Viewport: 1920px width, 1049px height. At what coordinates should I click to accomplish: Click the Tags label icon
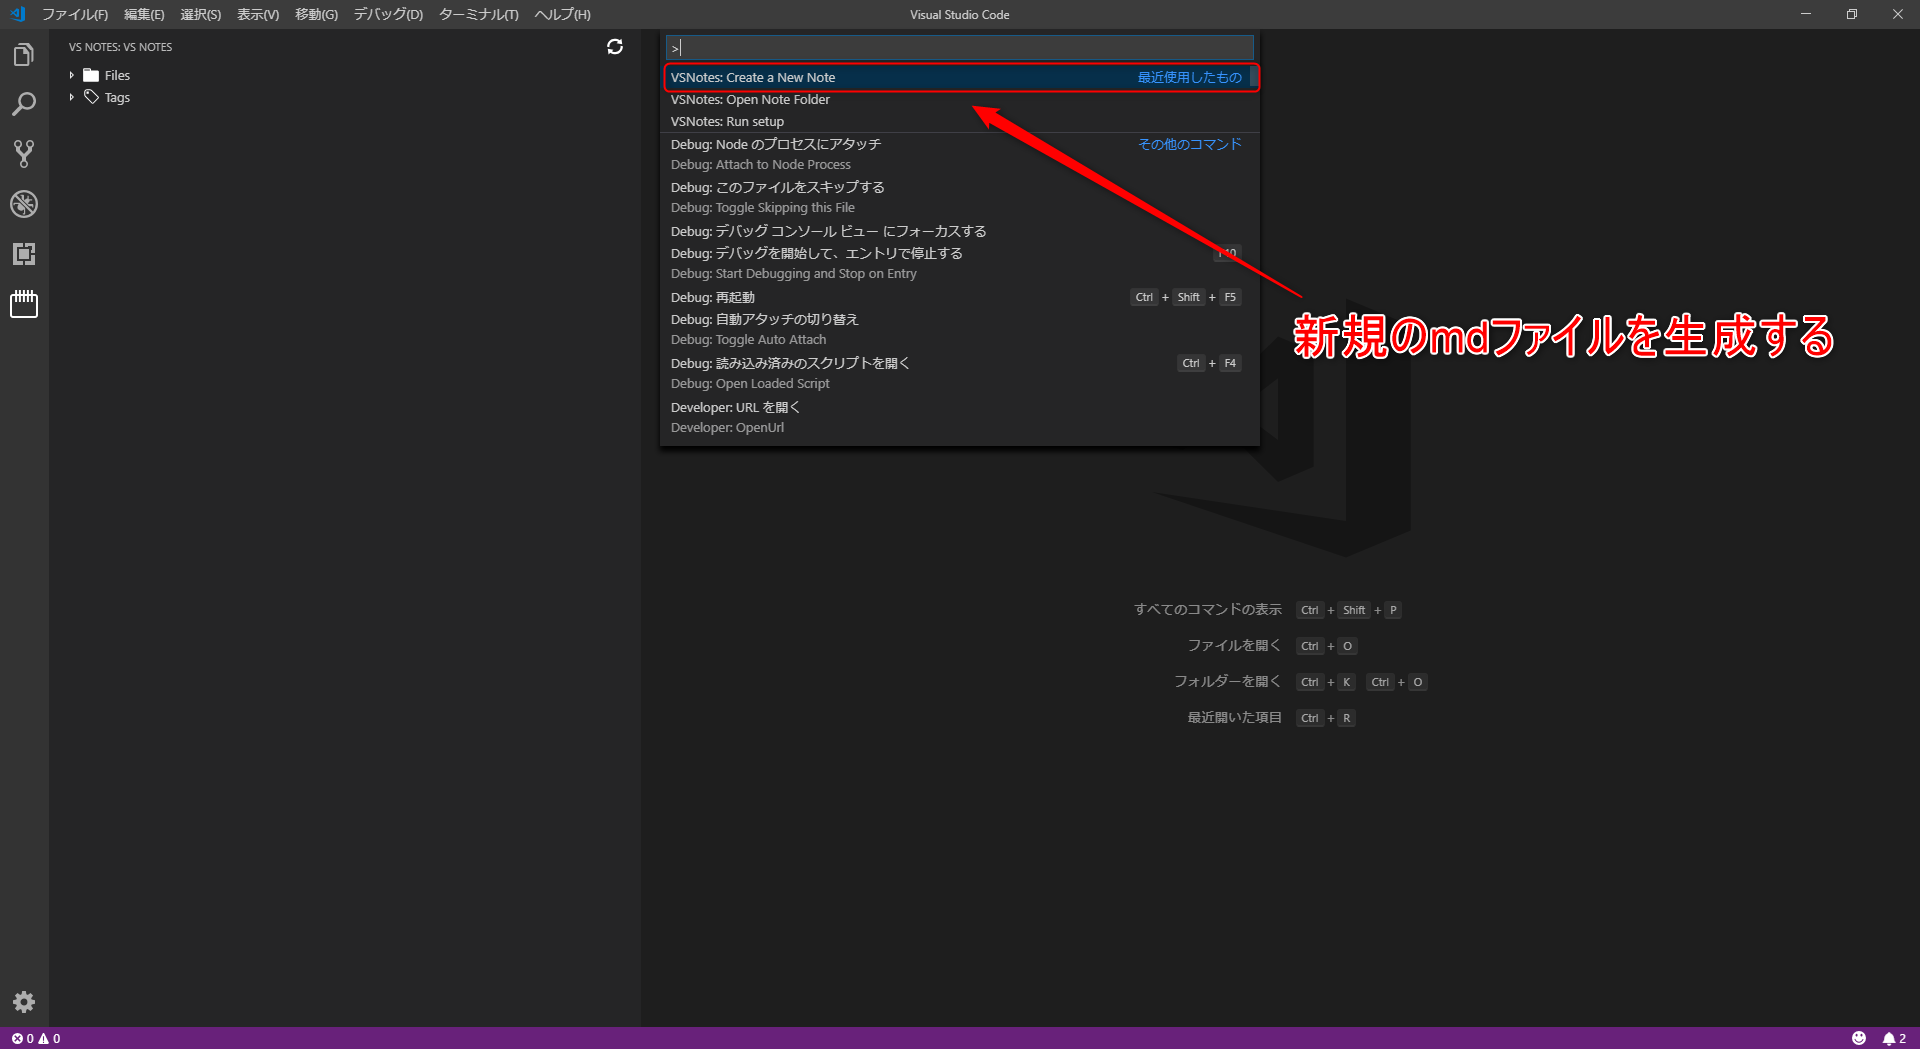click(91, 97)
